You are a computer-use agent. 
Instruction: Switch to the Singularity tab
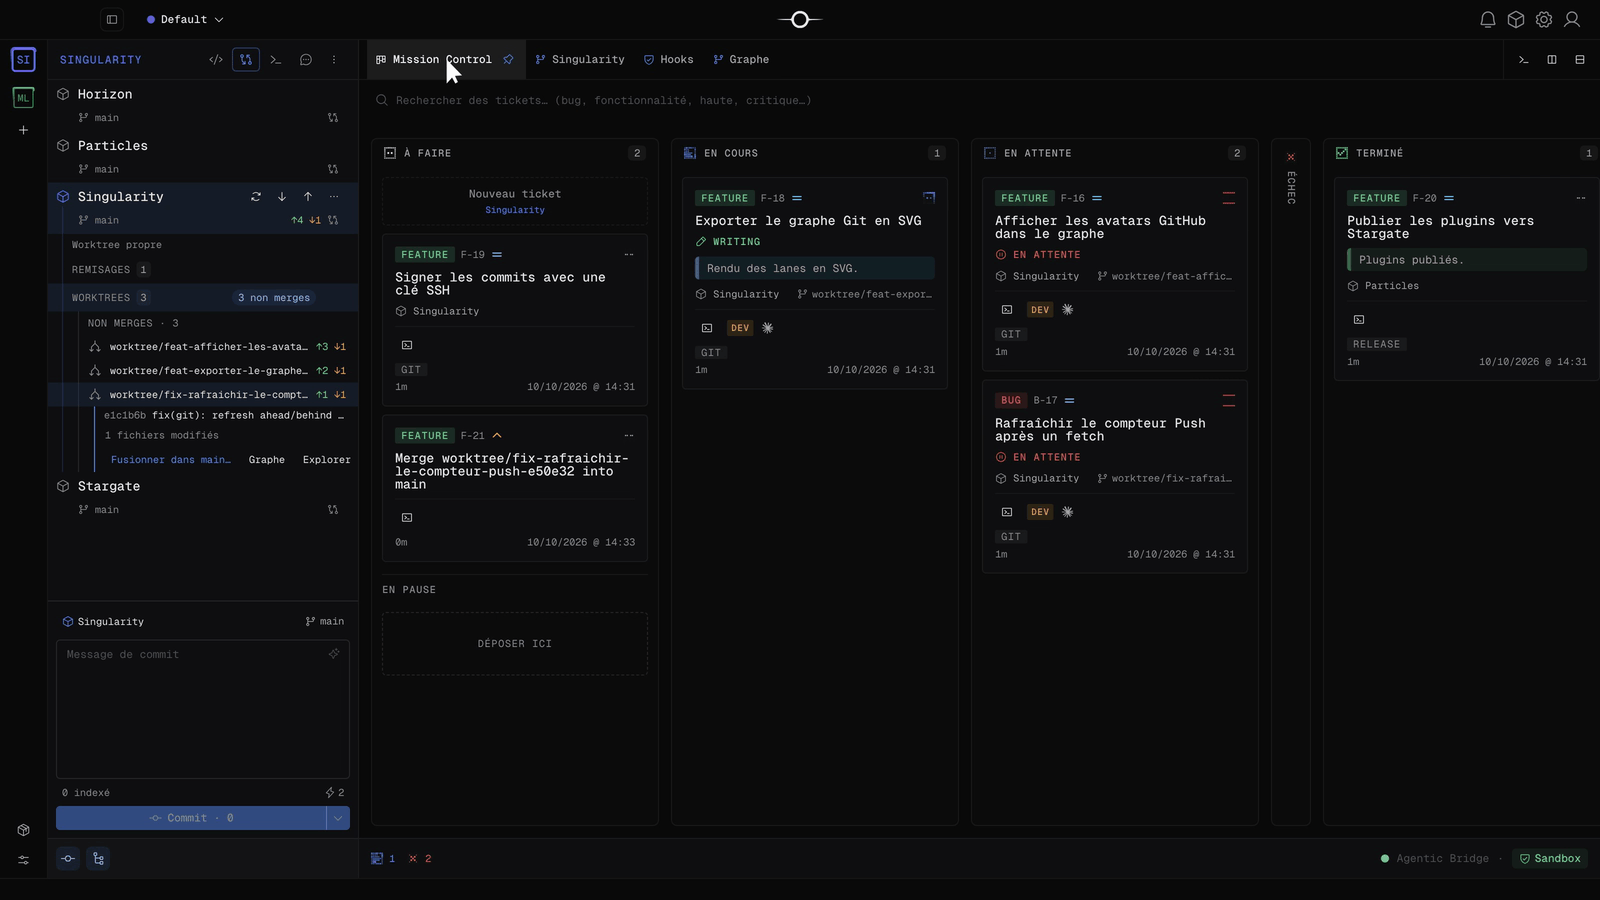[x=580, y=60]
